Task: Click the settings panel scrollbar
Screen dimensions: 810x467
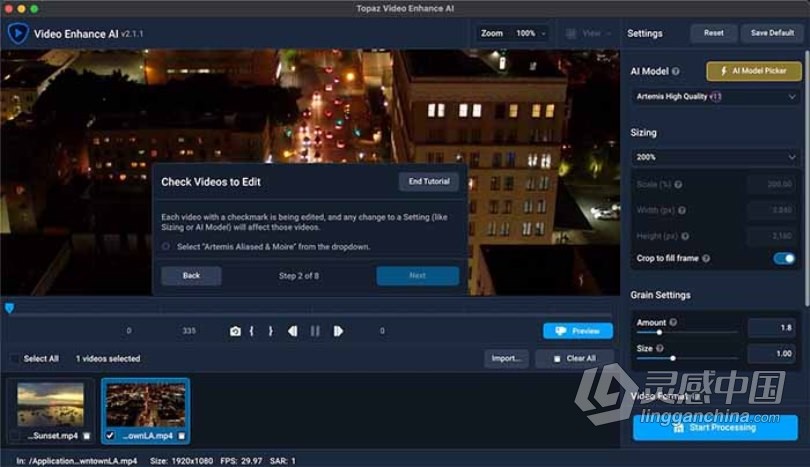Action: (807, 178)
